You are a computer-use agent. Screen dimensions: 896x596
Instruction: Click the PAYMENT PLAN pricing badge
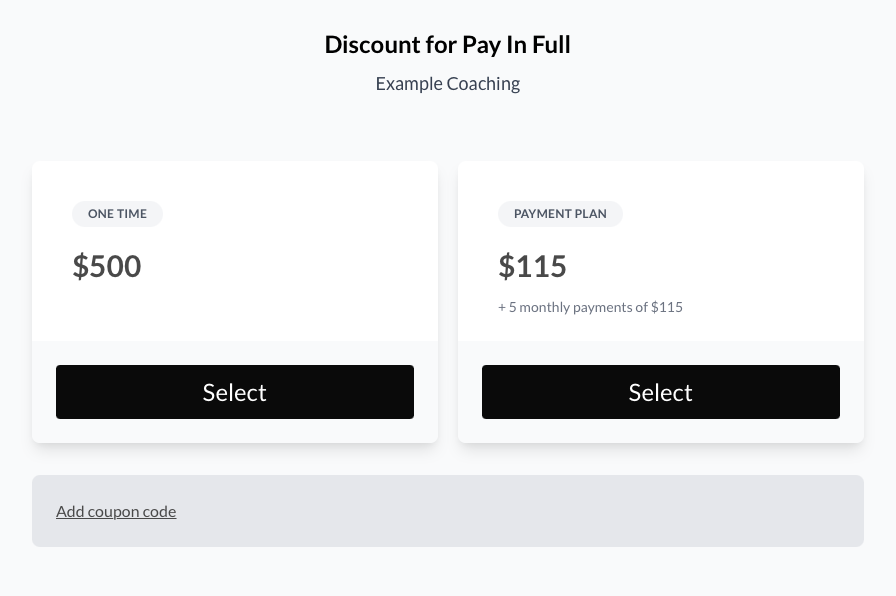point(560,213)
